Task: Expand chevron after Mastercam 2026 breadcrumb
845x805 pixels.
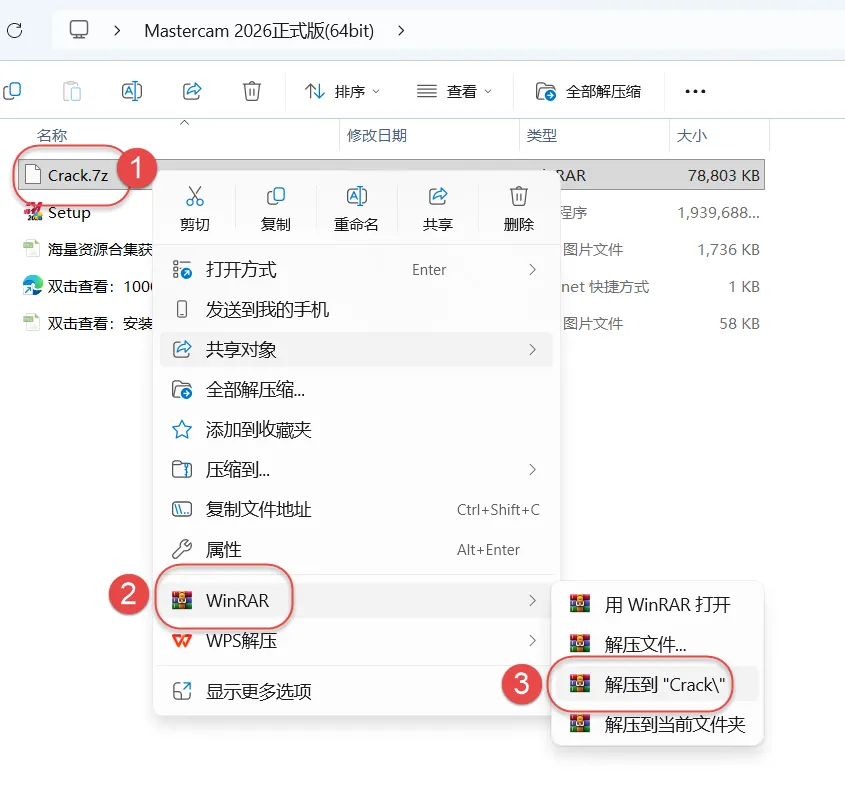Action: (x=401, y=31)
